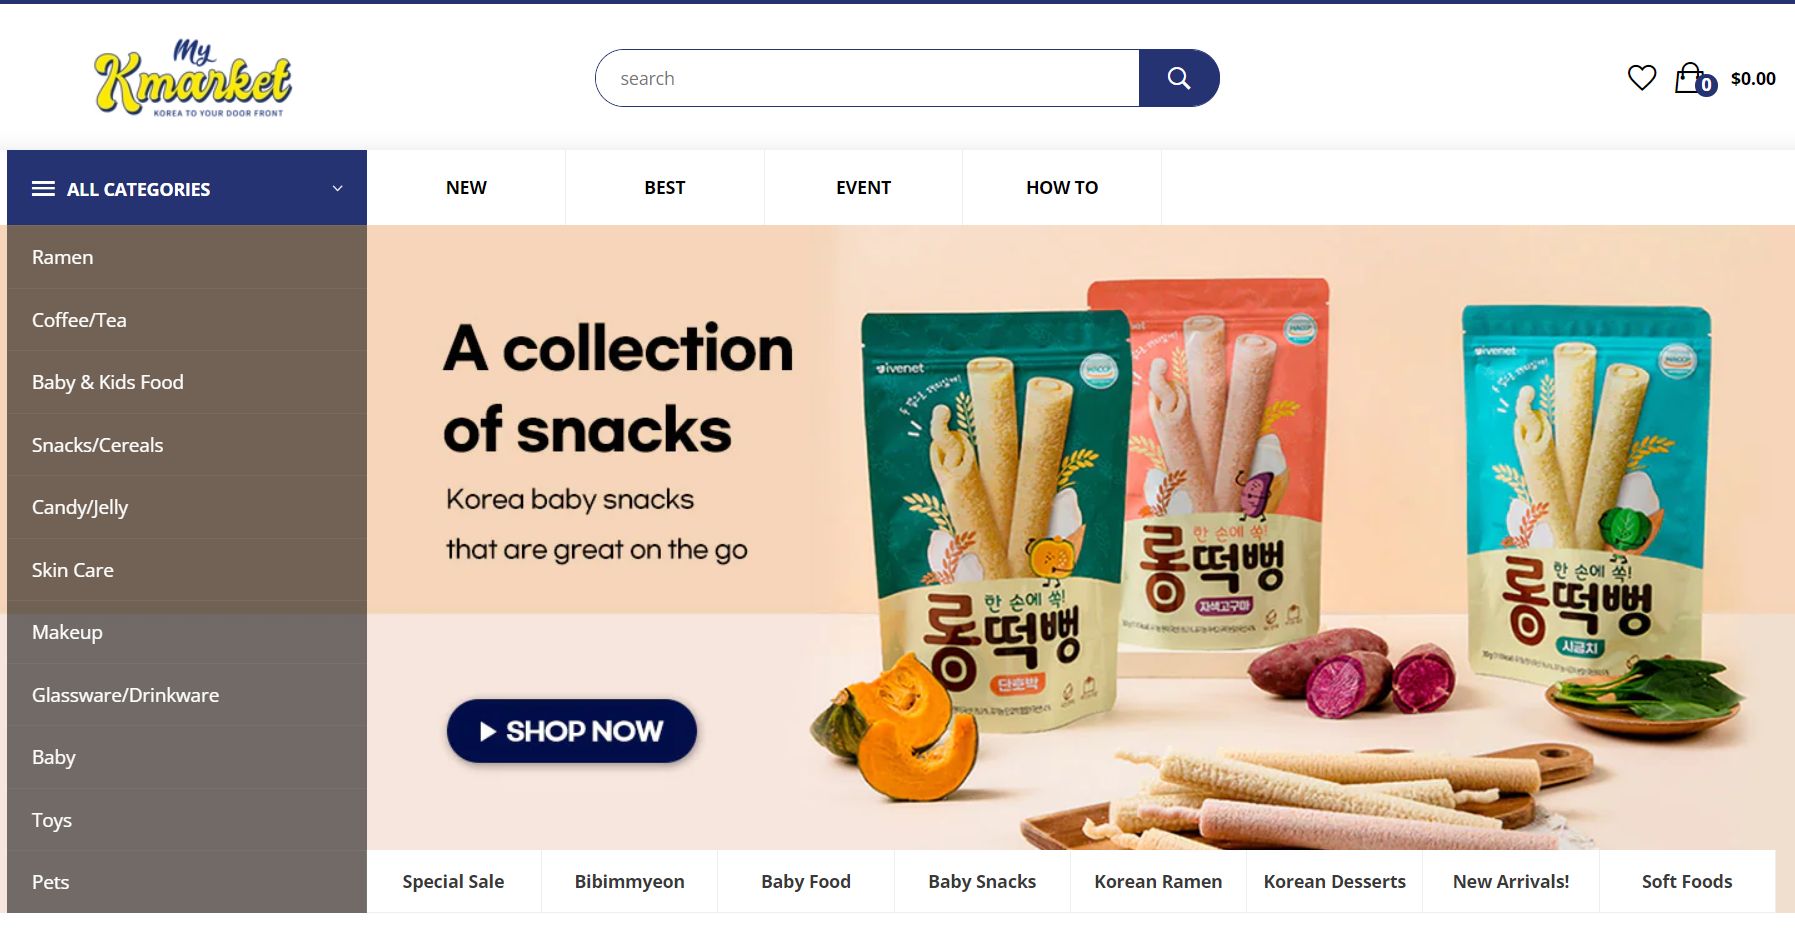Open the Korean Desserts quick link
Screen dimensions: 1795x937
pyautogui.click(x=1334, y=881)
